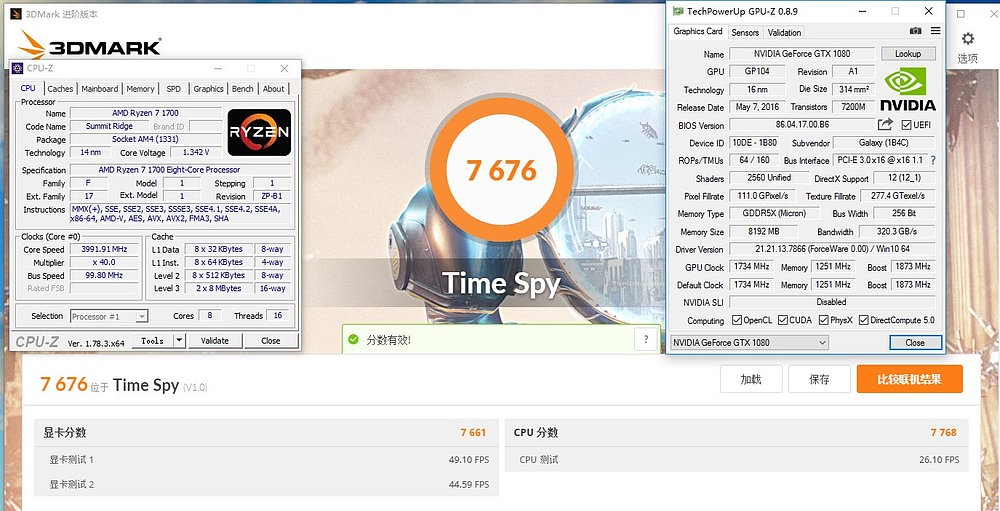1000x511 pixels.
Task: Switch to CPU-Z SPD tab
Action: click(173, 89)
